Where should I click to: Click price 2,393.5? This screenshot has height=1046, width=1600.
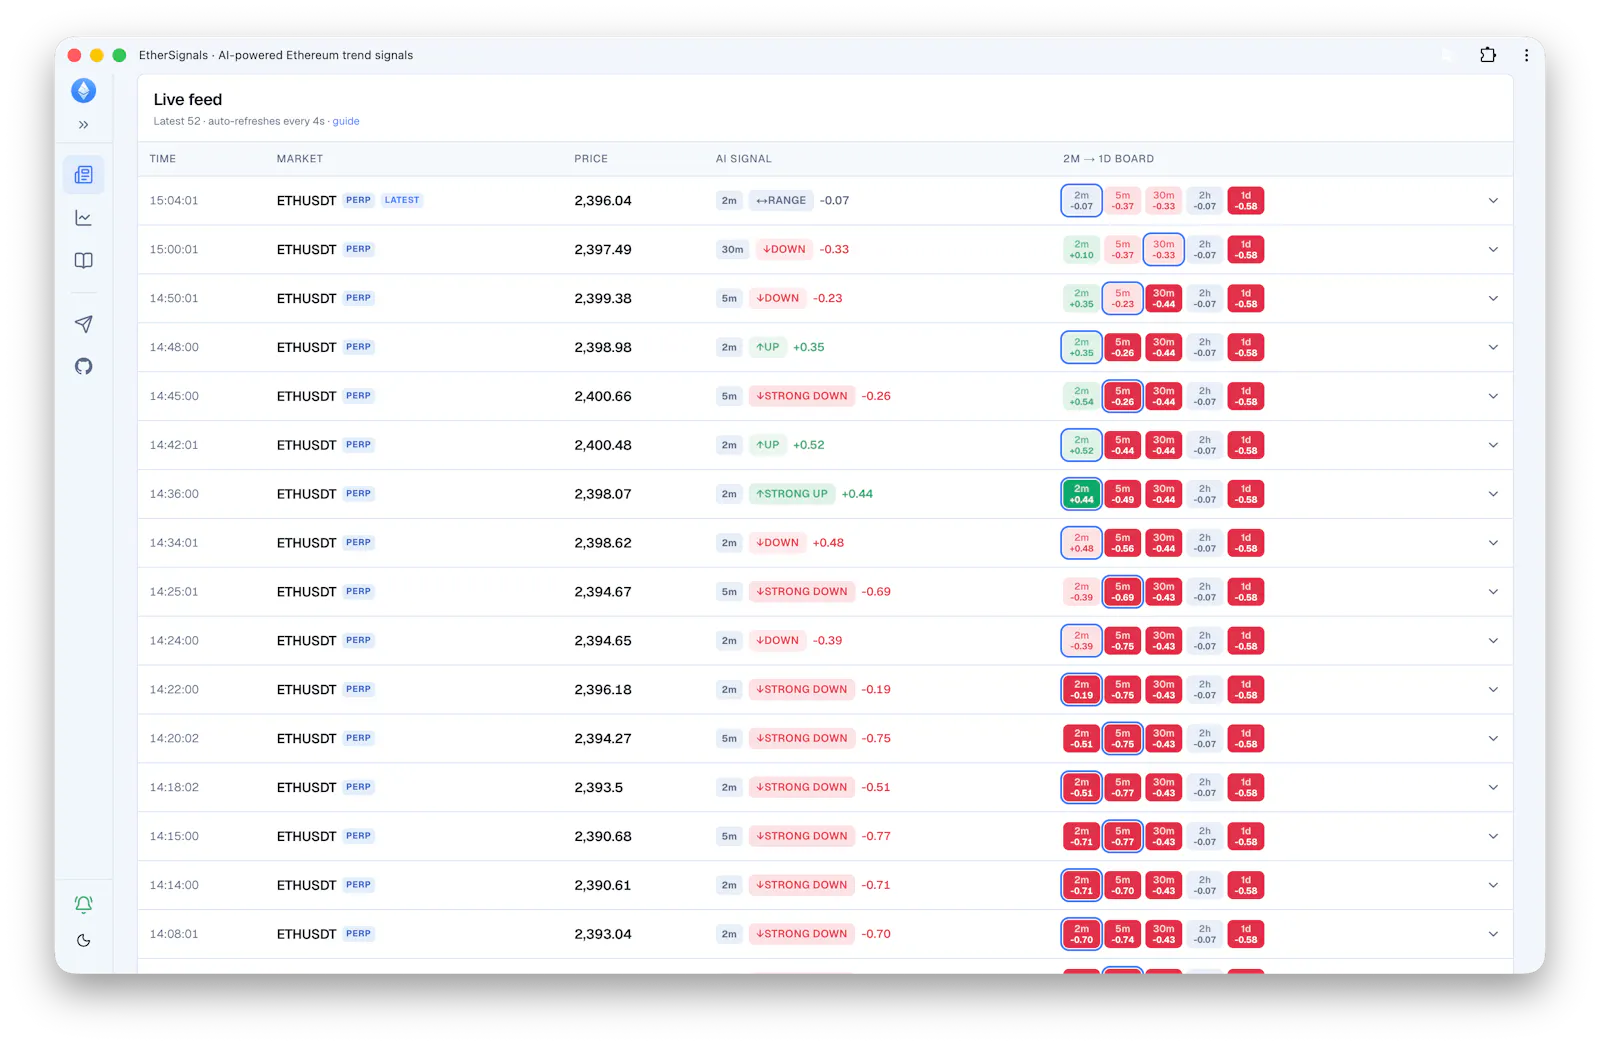599,788
